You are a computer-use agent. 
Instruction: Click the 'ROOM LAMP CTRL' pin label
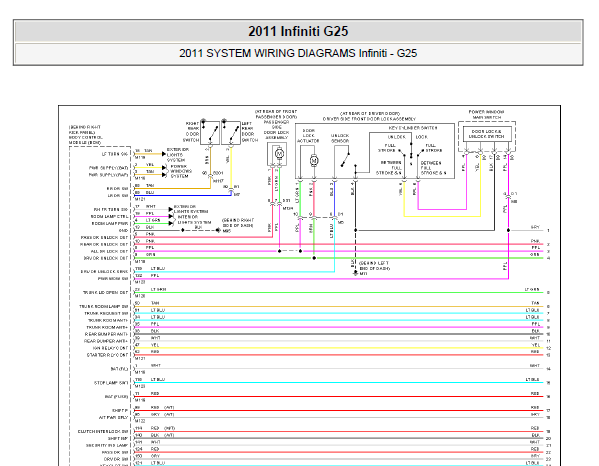[x=109, y=217]
